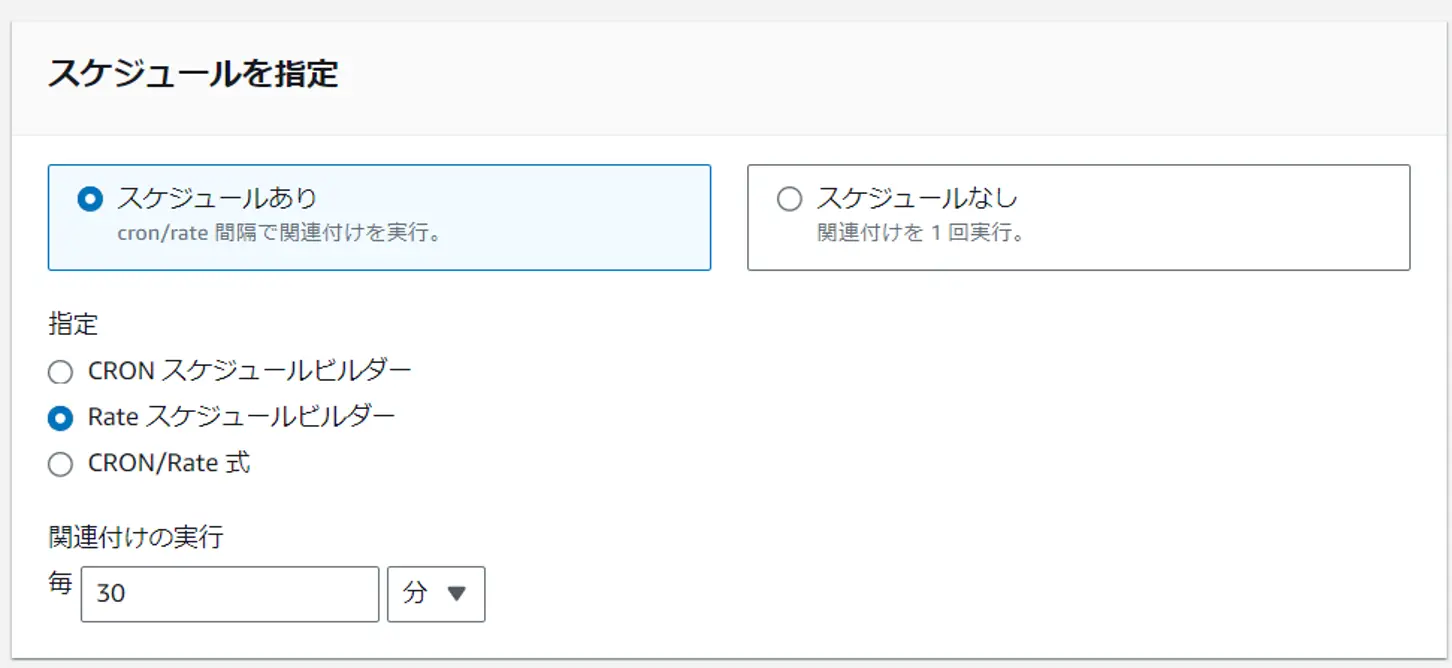The width and height of the screenshot is (1452, 668).
Task: Click the CRON/Rate 式 label text
Action: click(169, 463)
